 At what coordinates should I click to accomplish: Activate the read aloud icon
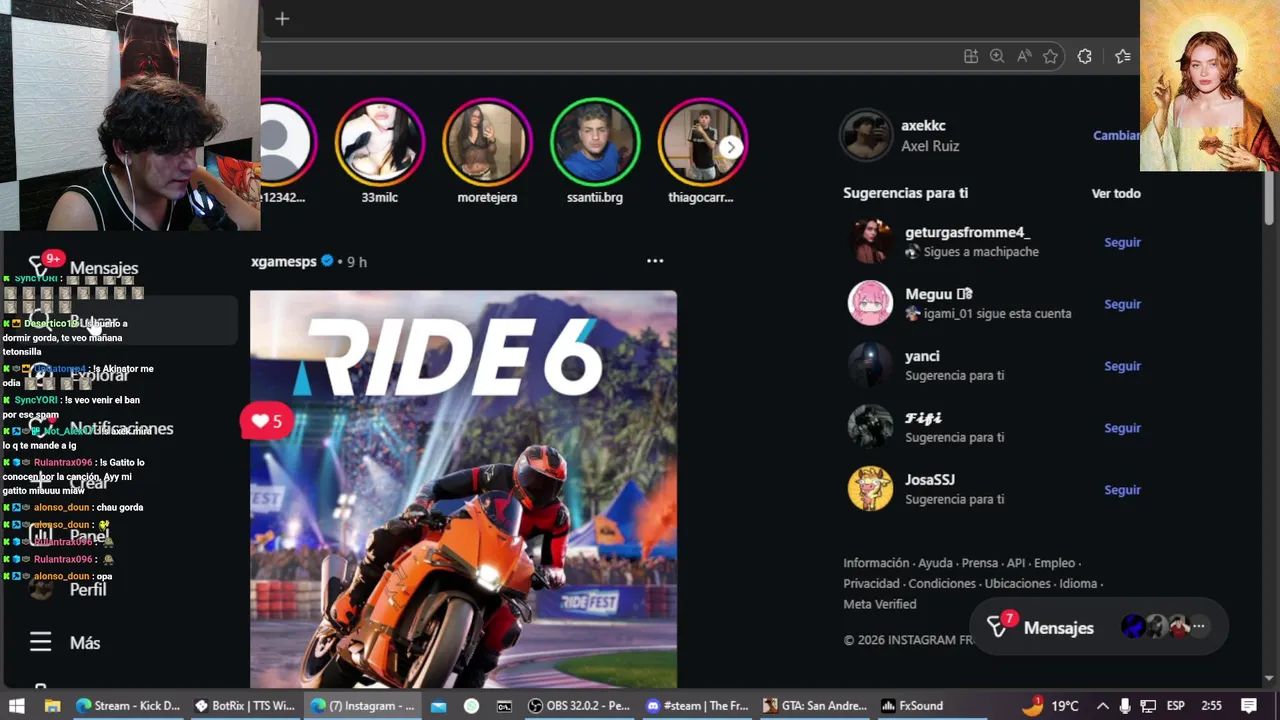tap(1024, 57)
